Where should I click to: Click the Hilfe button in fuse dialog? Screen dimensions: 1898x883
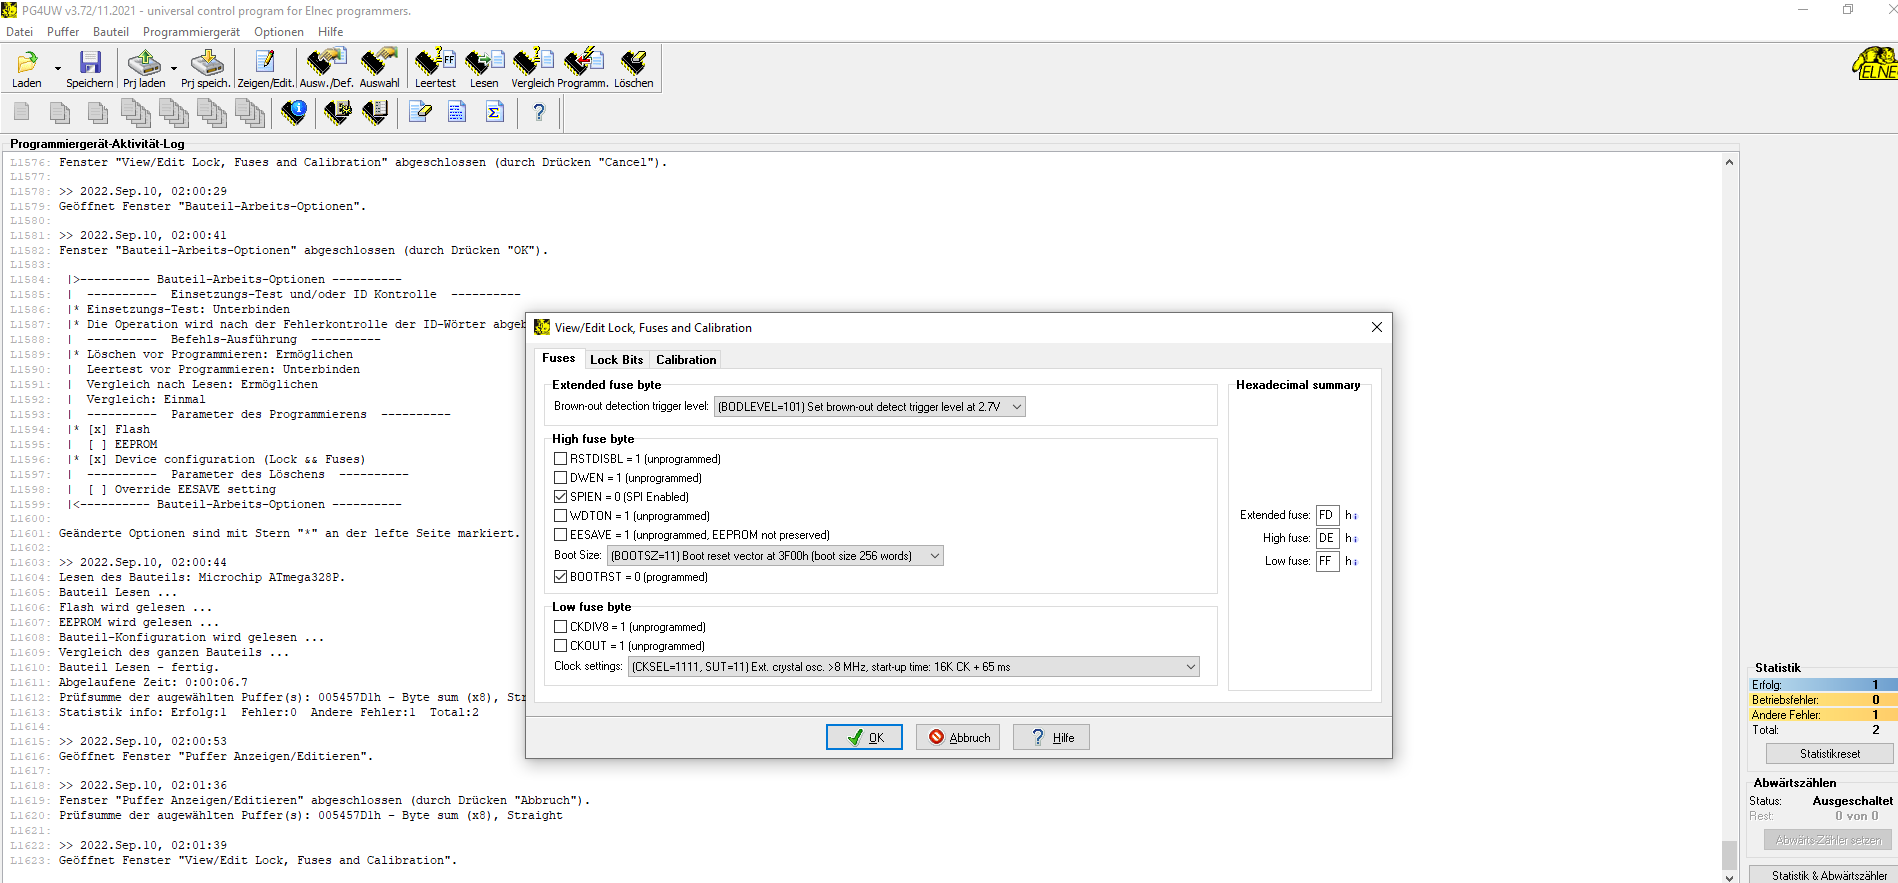pyautogui.click(x=1051, y=737)
